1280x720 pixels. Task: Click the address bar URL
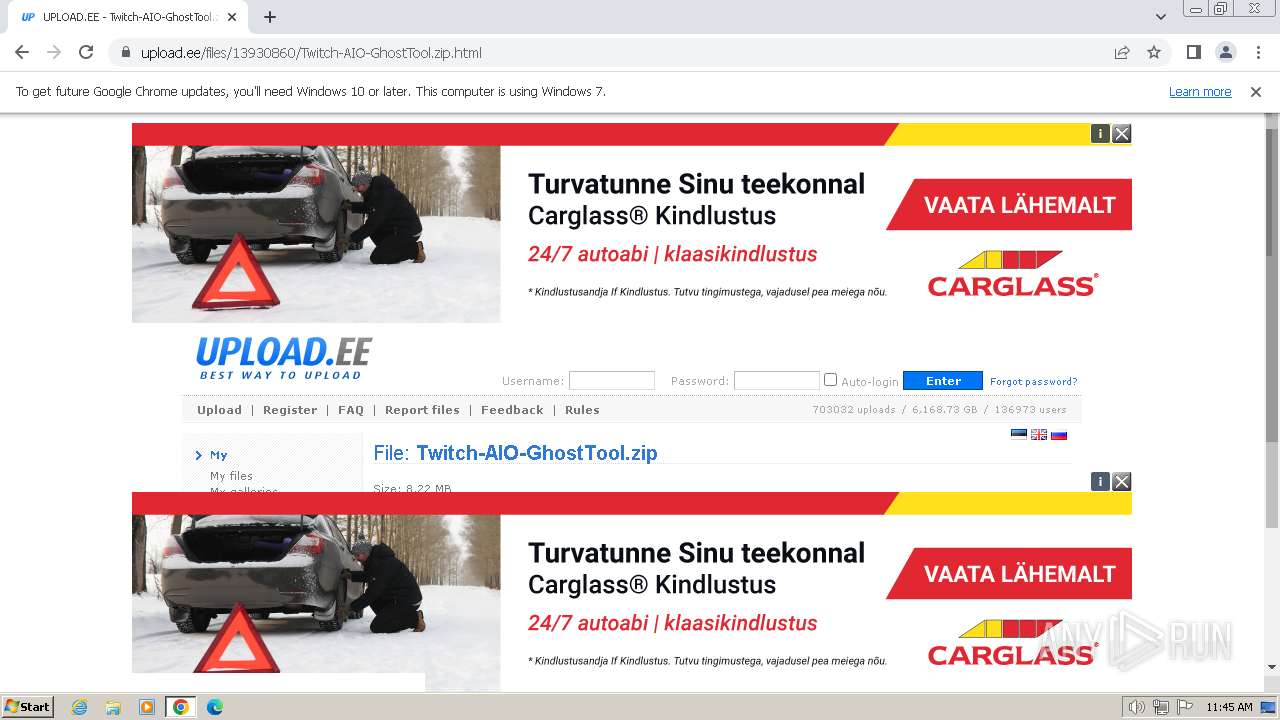311,52
